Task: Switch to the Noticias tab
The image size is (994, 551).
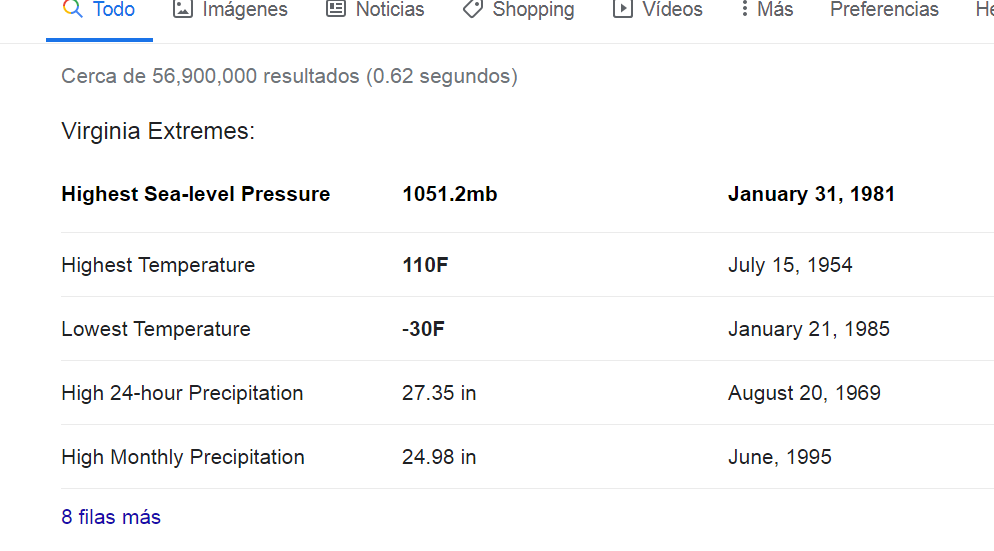Action: pyautogui.click(x=375, y=10)
